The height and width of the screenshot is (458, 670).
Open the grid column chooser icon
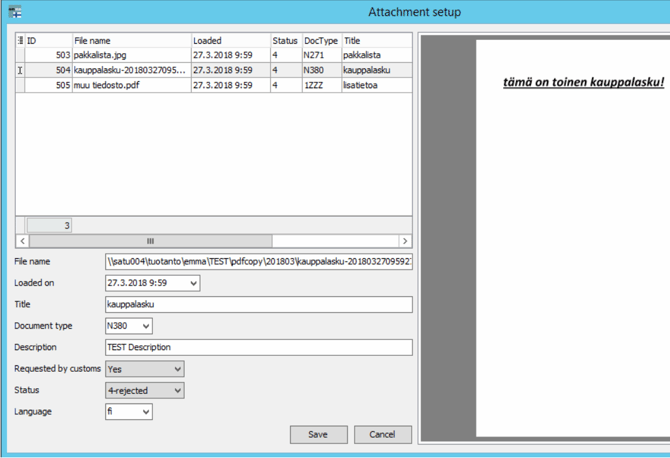(20, 40)
